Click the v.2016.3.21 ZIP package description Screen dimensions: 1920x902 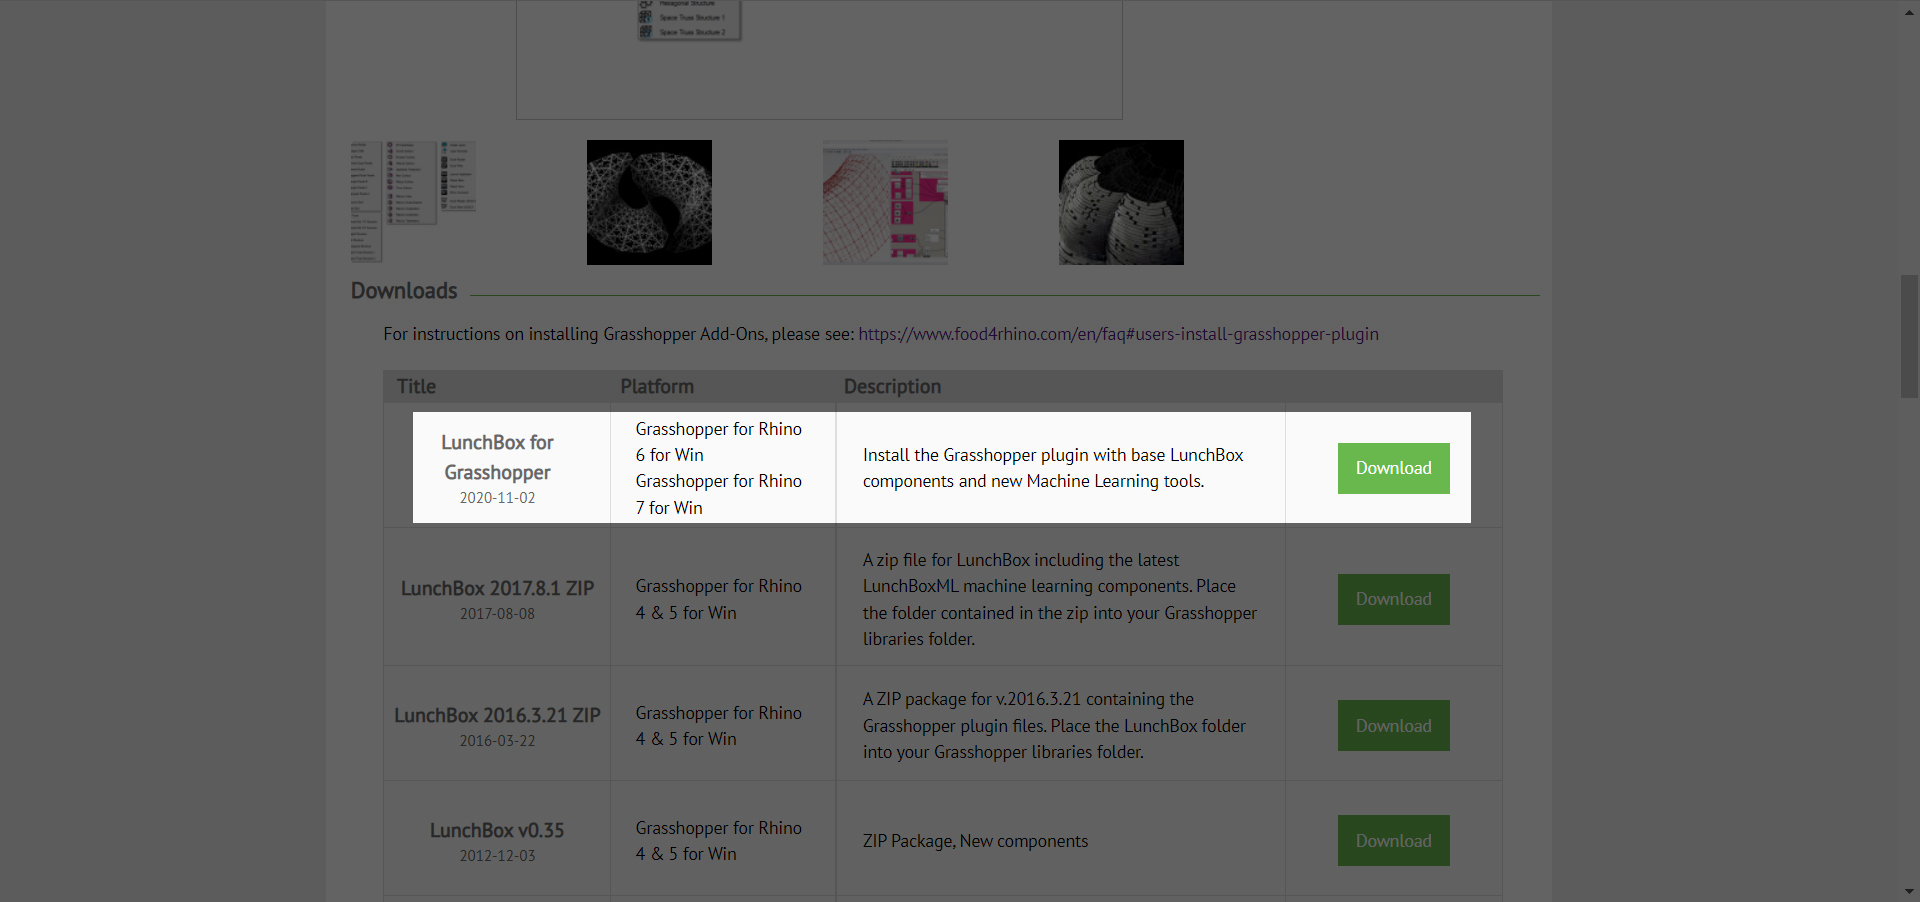1054,726
